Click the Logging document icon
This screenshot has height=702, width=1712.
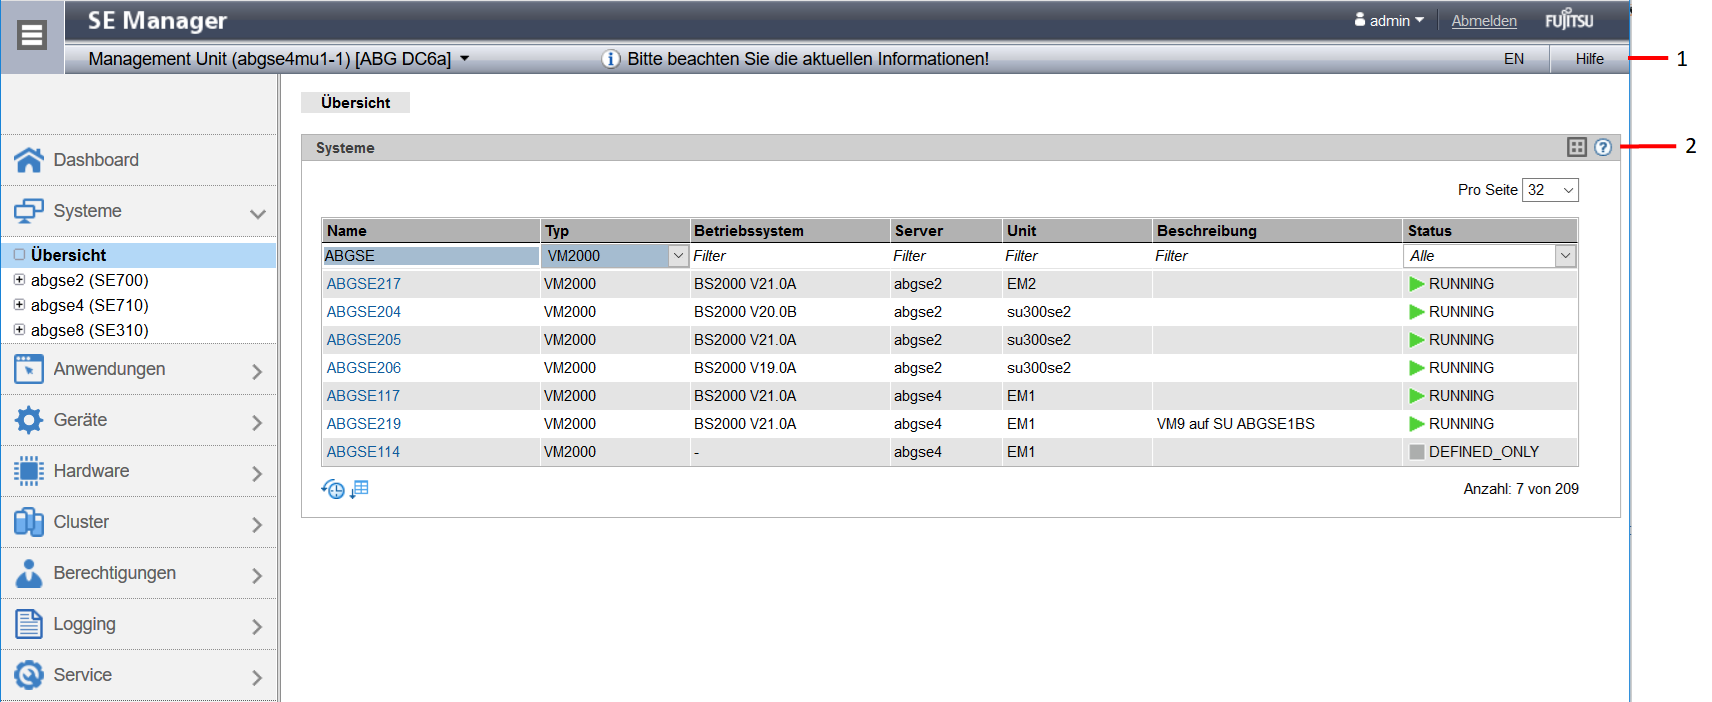[x=29, y=624]
